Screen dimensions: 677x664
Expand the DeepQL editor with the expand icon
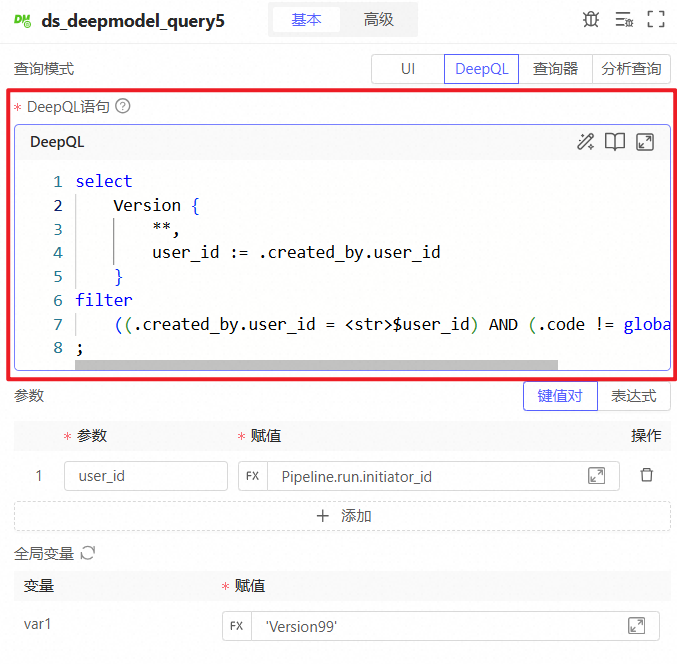[645, 142]
